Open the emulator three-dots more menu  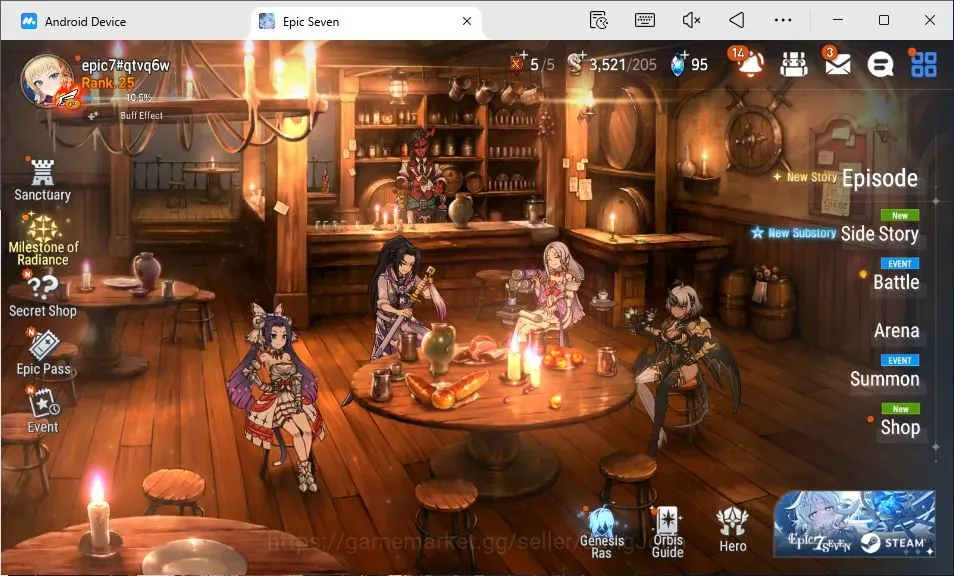coord(782,21)
